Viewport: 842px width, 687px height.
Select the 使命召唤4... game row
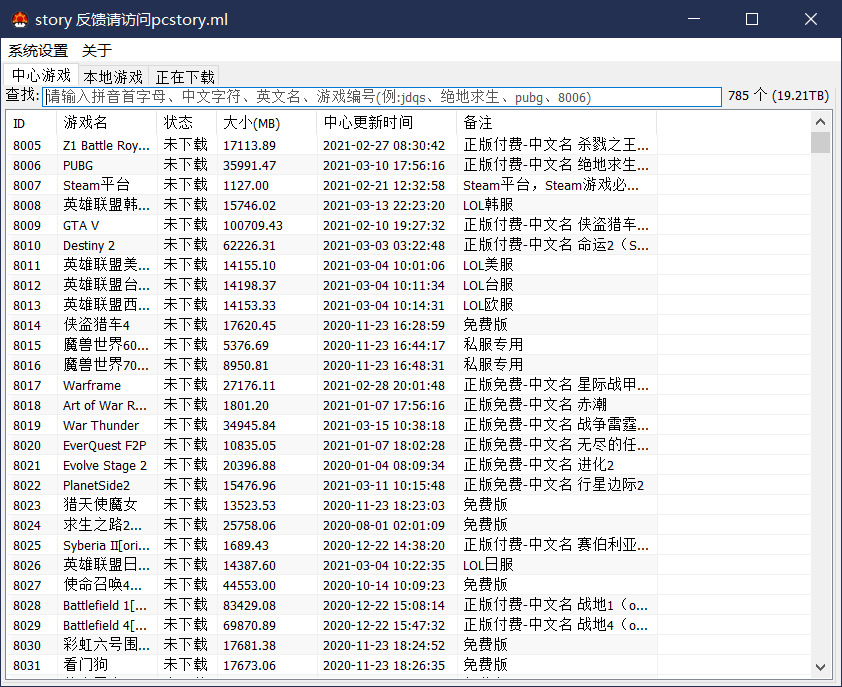[x=332, y=585]
